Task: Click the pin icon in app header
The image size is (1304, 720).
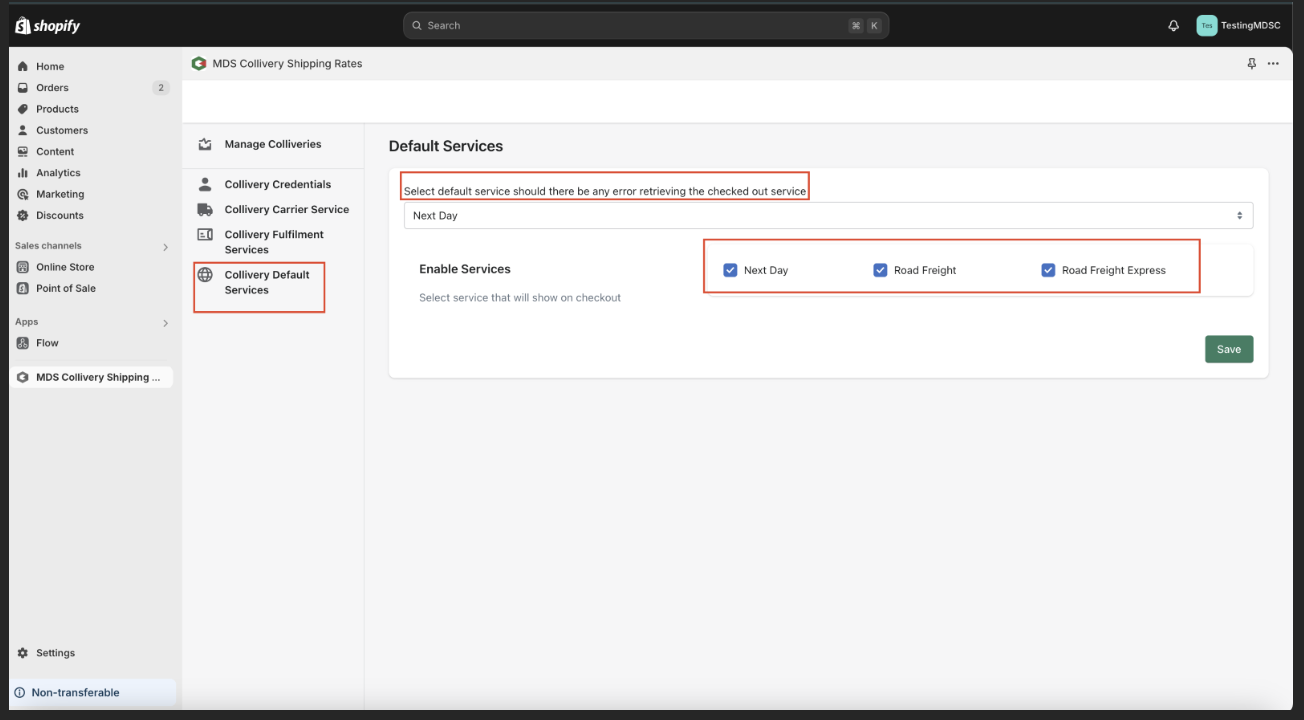Action: click(1251, 64)
